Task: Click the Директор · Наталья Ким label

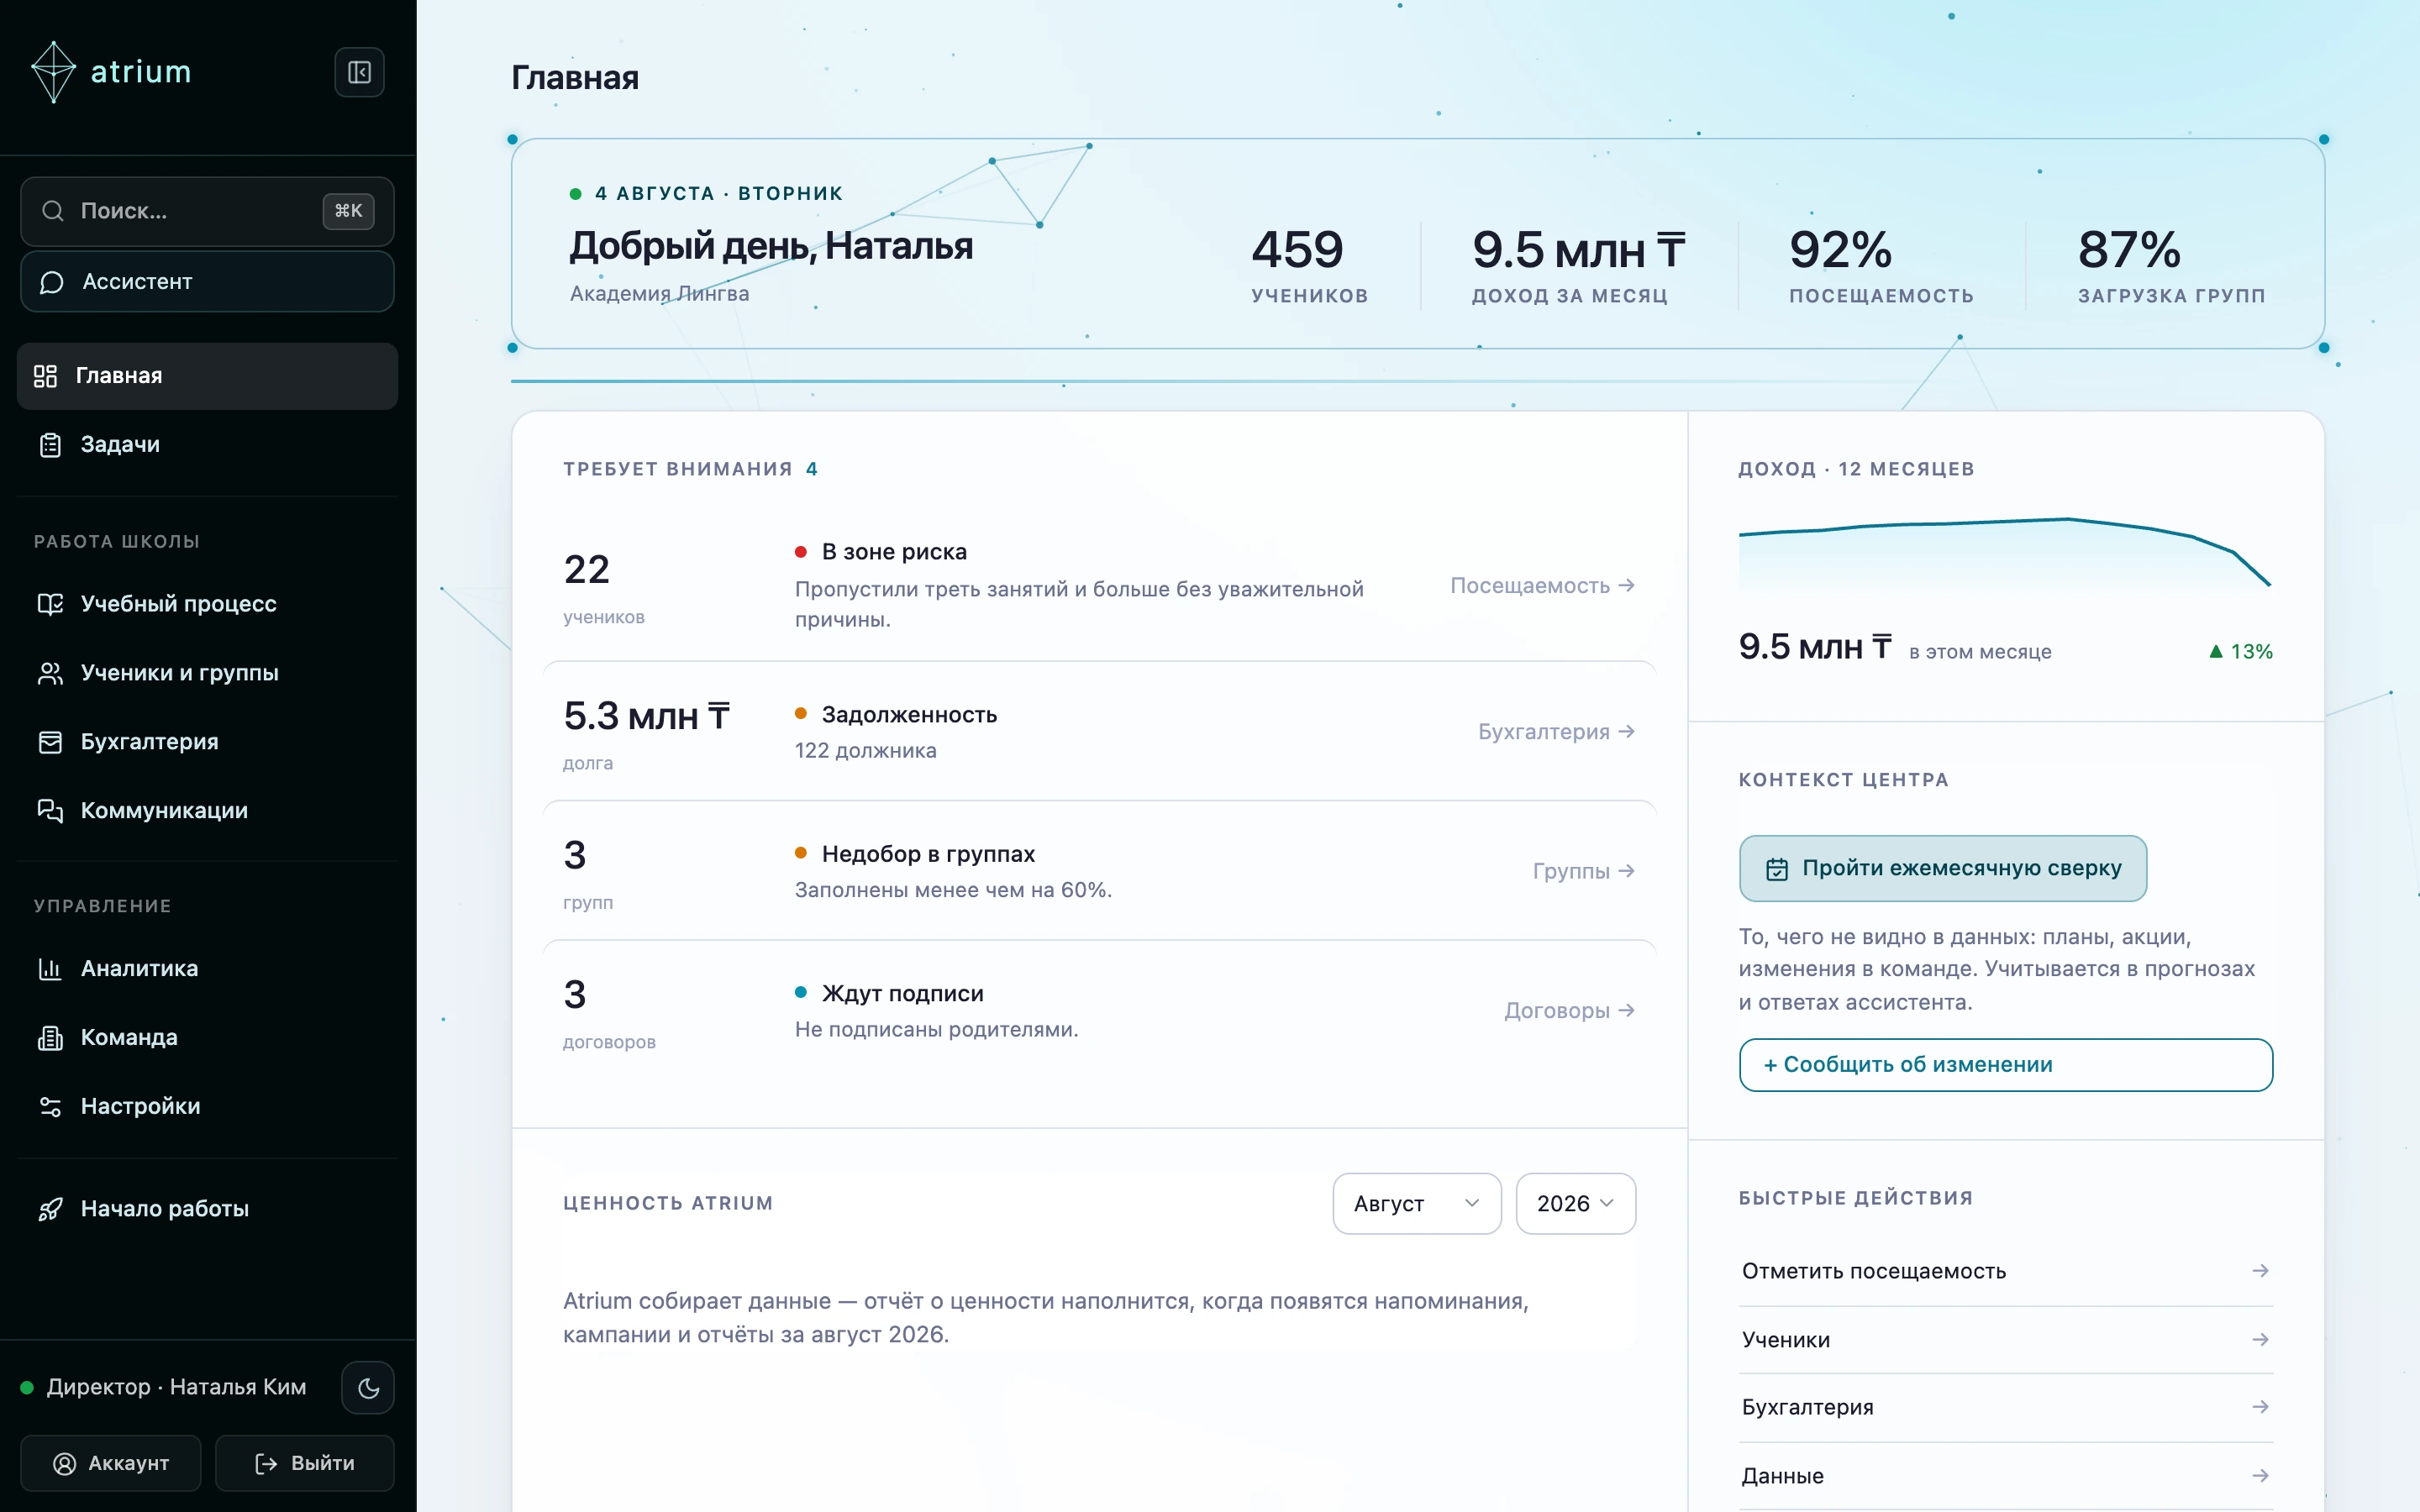Action: coord(176,1388)
